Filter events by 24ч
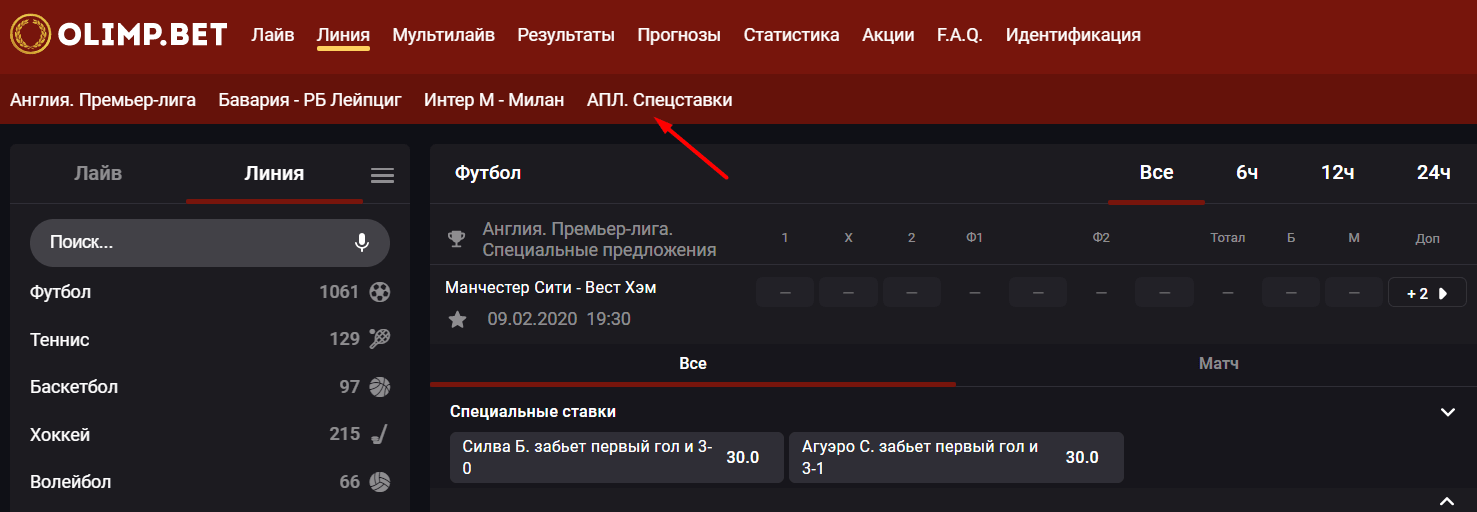This screenshot has width=1477, height=512. click(x=1433, y=173)
